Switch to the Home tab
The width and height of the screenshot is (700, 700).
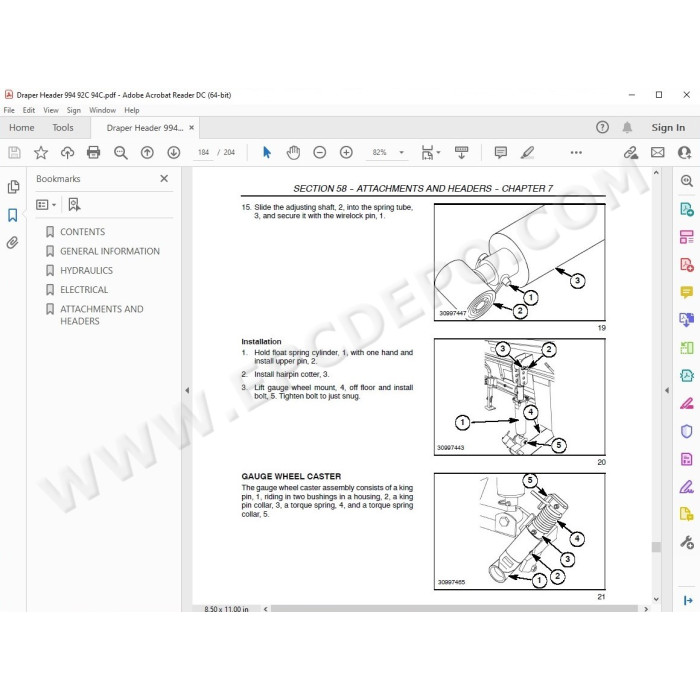[21, 128]
